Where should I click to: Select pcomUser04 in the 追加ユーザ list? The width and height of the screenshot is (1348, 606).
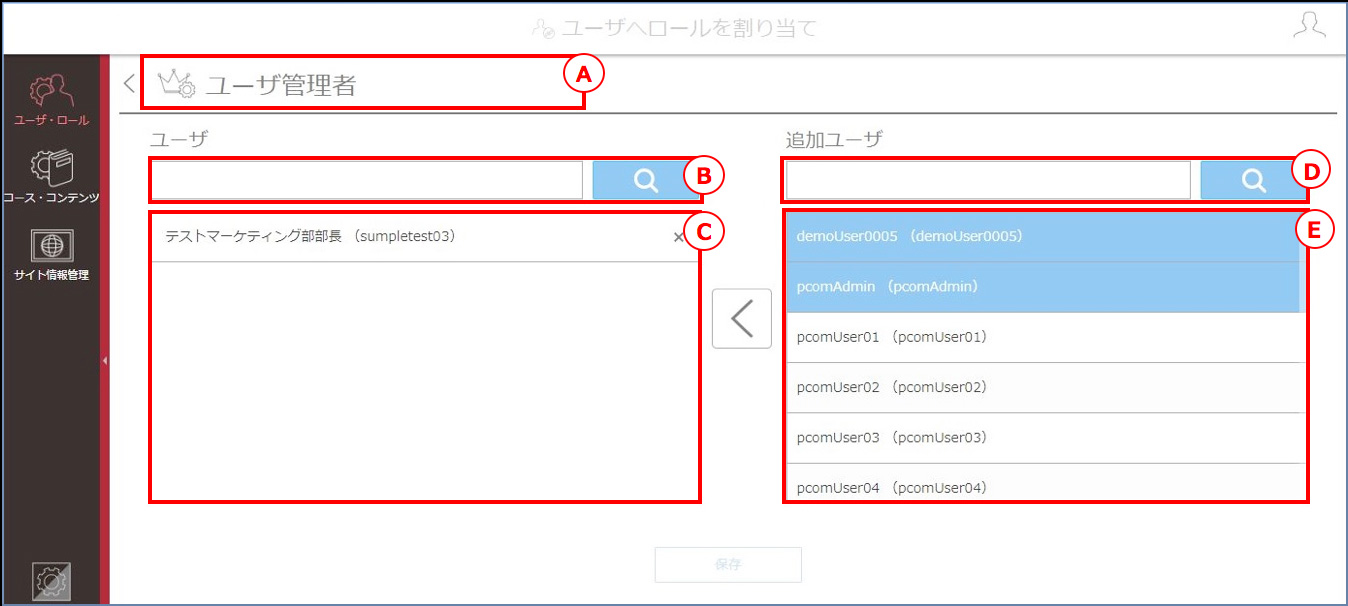point(1042,482)
